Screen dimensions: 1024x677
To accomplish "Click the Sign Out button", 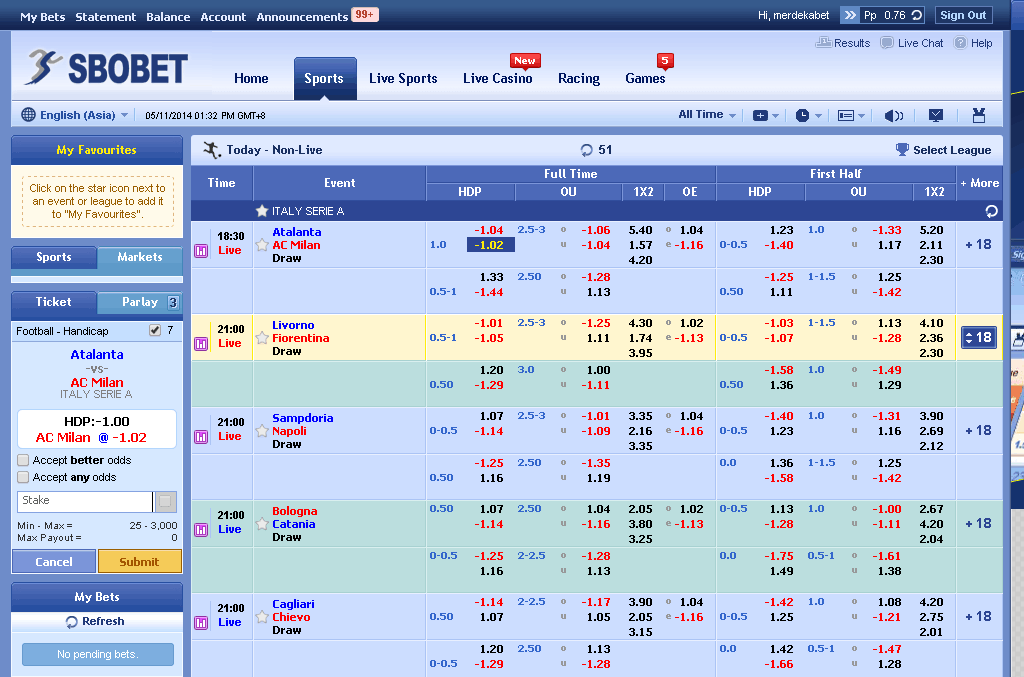I will tap(963, 15).
